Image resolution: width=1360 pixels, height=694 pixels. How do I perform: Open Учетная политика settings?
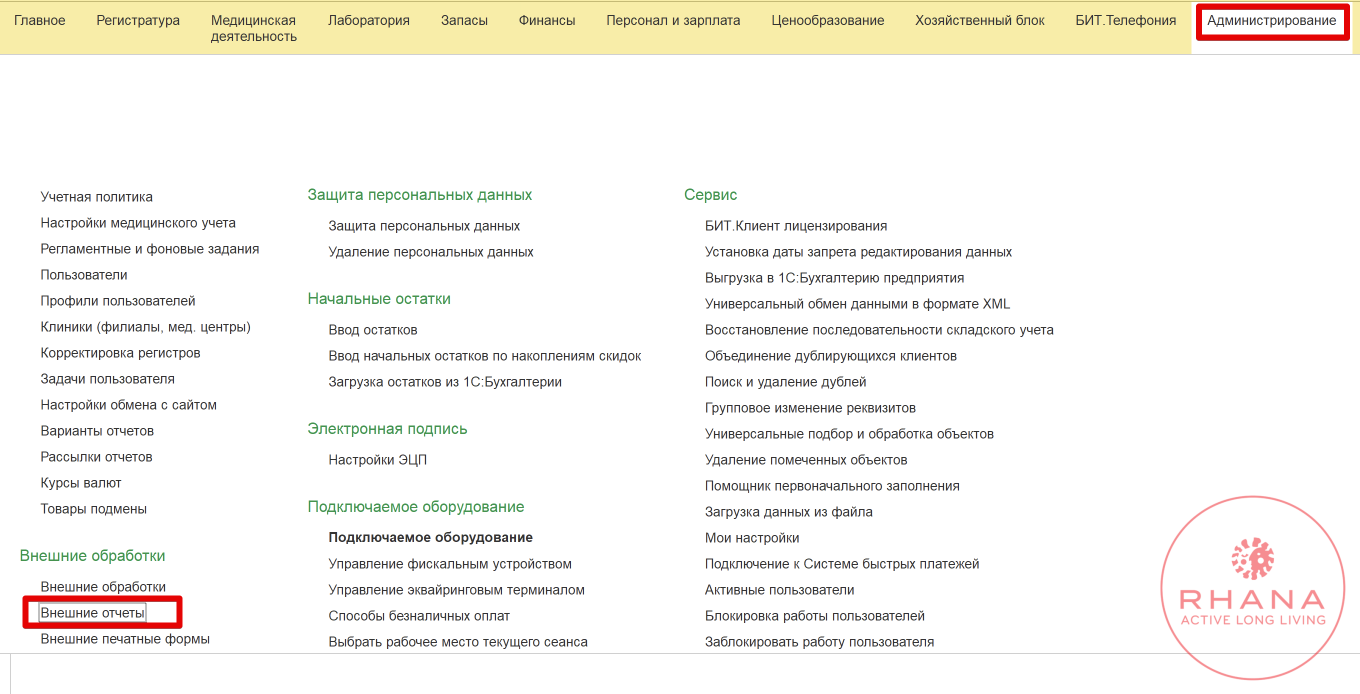click(x=97, y=197)
